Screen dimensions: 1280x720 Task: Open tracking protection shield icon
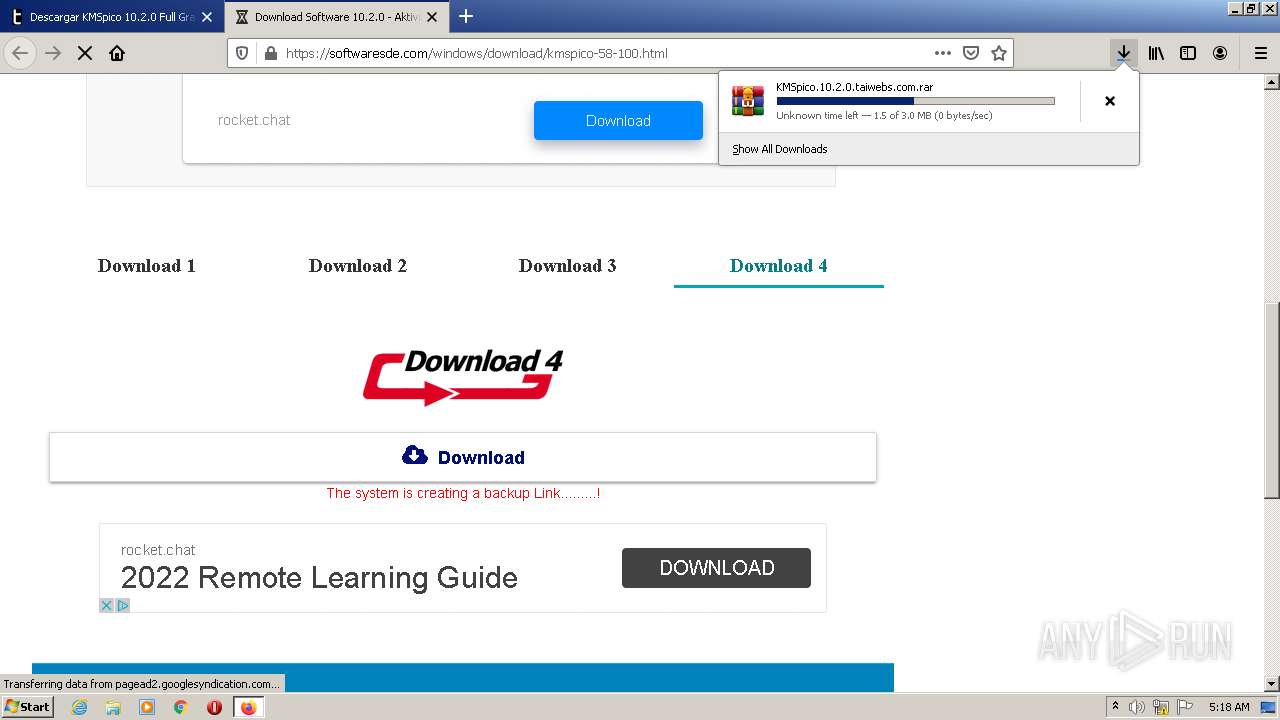[x=242, y=53]
